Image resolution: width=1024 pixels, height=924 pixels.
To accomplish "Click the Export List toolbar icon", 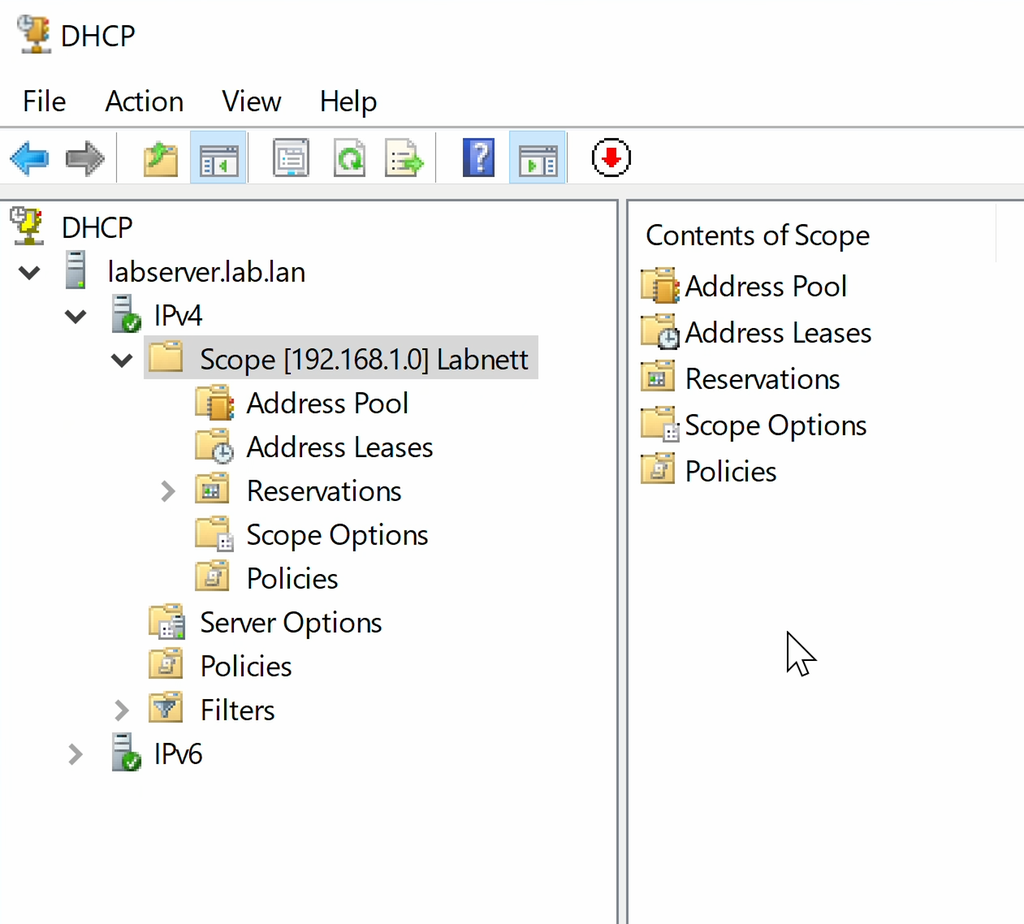I will [404, 158].
